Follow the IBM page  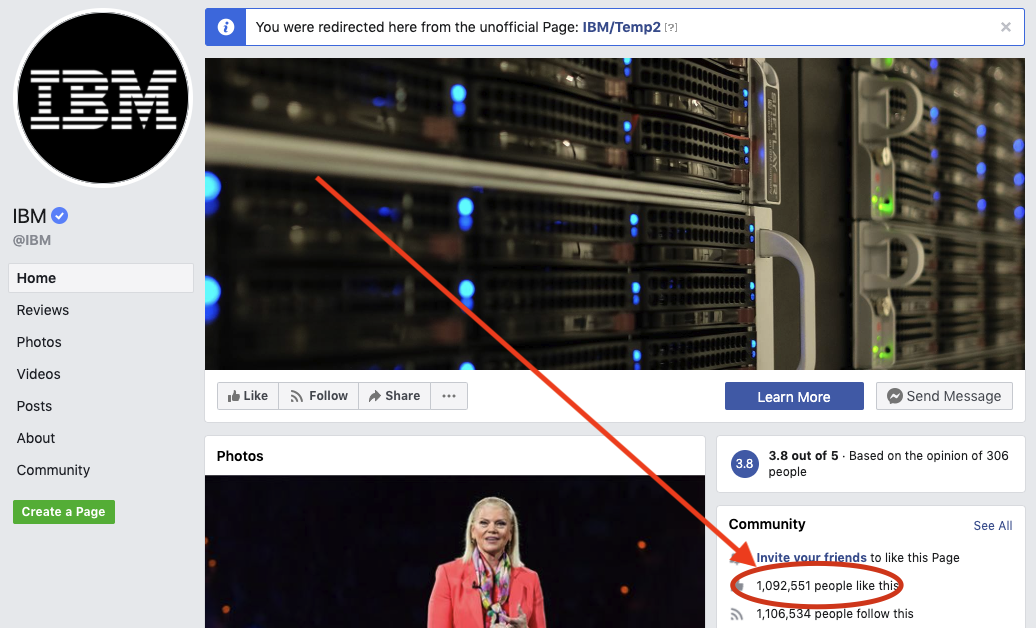tap(319, 396)
